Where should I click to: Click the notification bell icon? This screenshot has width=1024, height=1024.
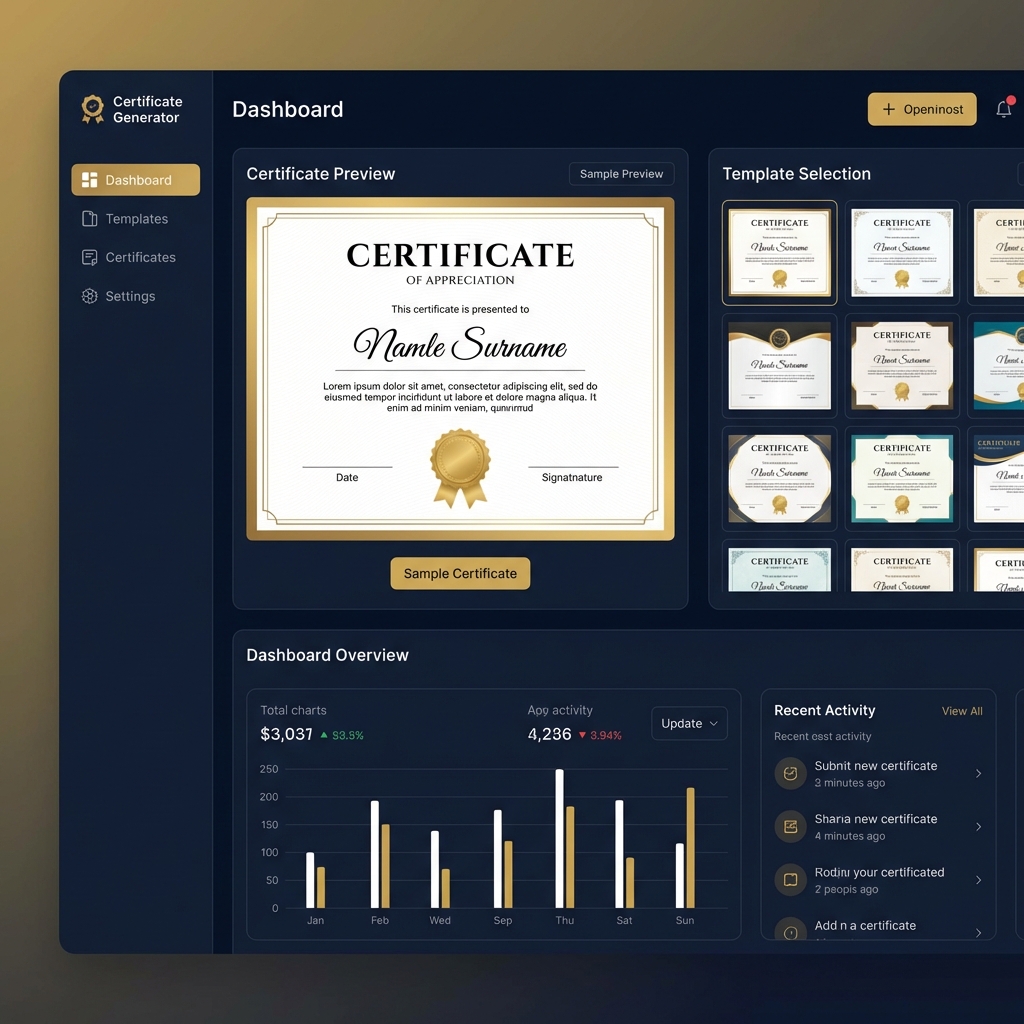pos(1005,108)
